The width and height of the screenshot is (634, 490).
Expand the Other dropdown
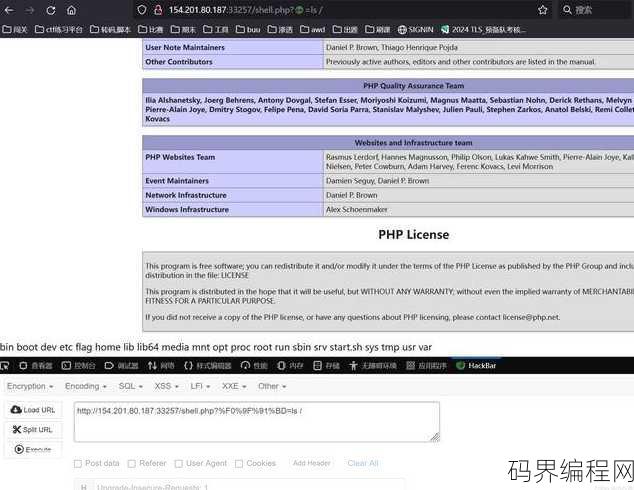(x=272, y=387)
